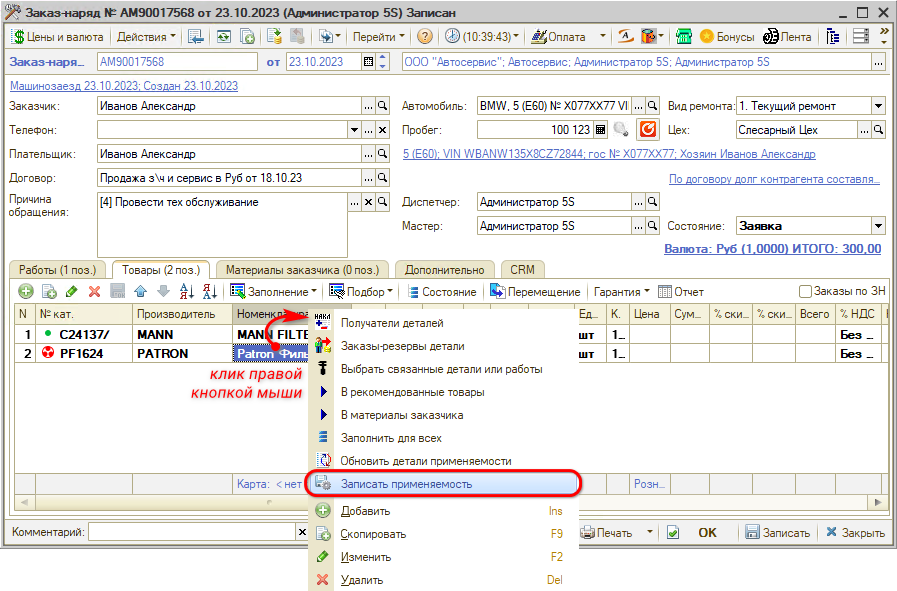The height and width of the screenshot is (591, 897).
Task: Click magnifier icon next to Автомобиль field
Action: click(653, 106)
